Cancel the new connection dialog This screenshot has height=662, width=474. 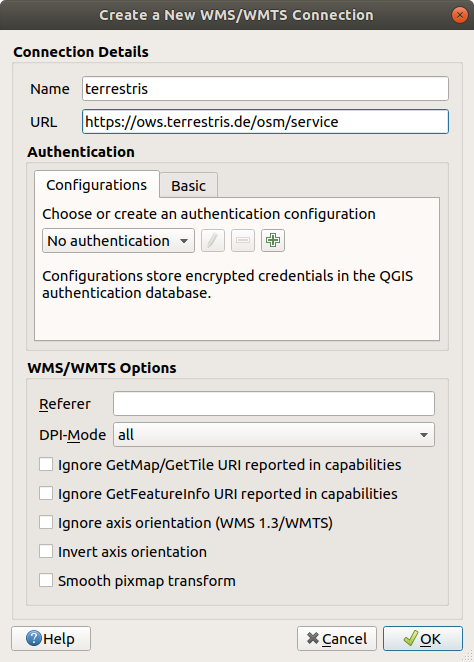[x=336, y=638]
